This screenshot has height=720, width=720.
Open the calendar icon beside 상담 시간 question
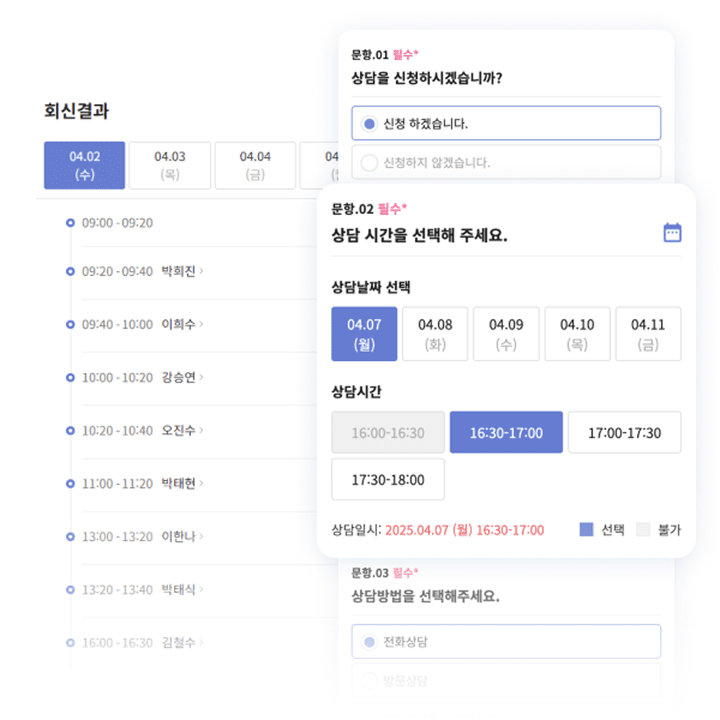tap(672, 233)
